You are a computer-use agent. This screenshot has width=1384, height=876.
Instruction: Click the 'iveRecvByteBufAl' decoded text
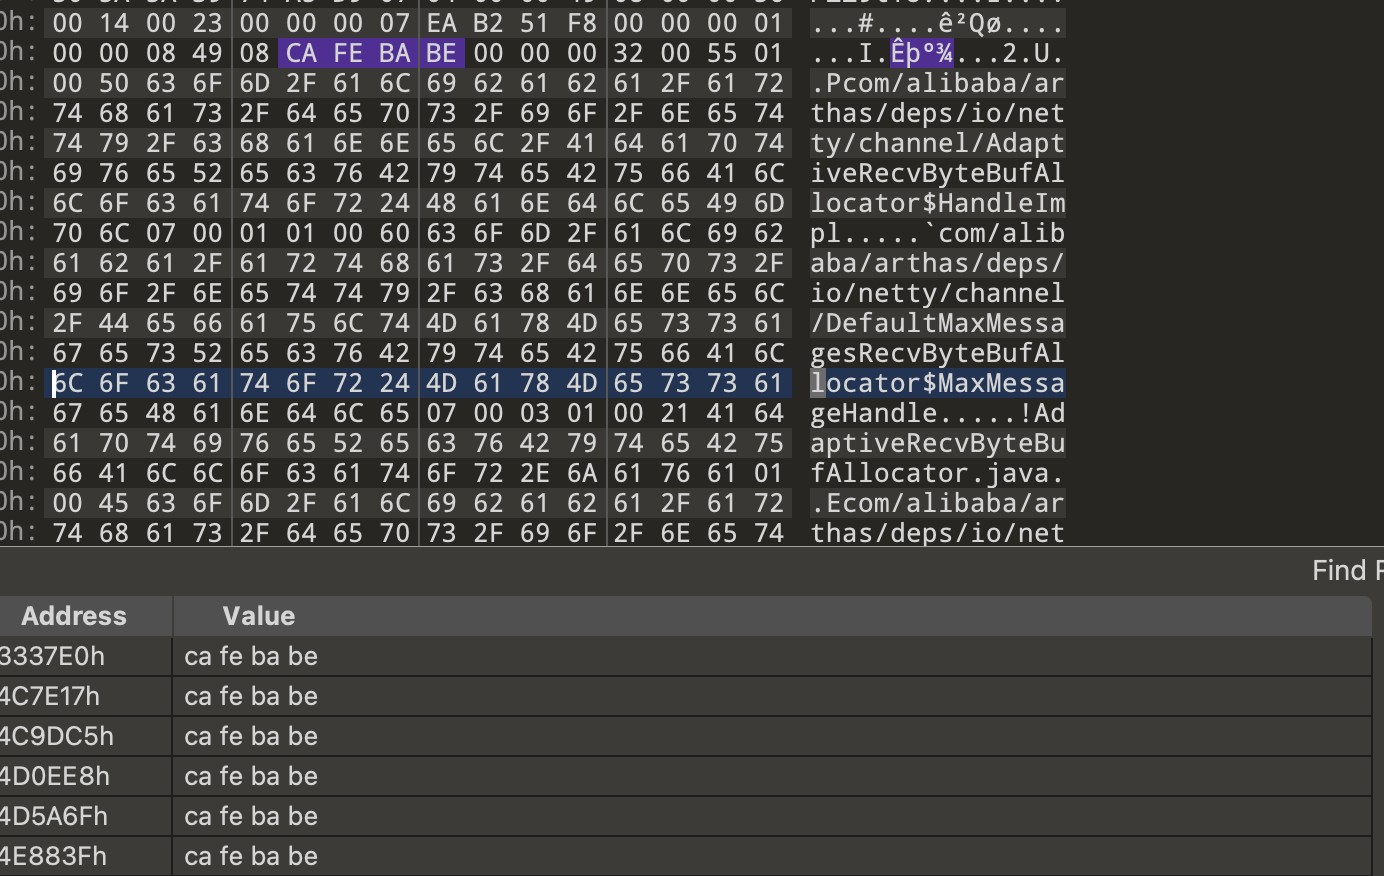pos(937,173)
